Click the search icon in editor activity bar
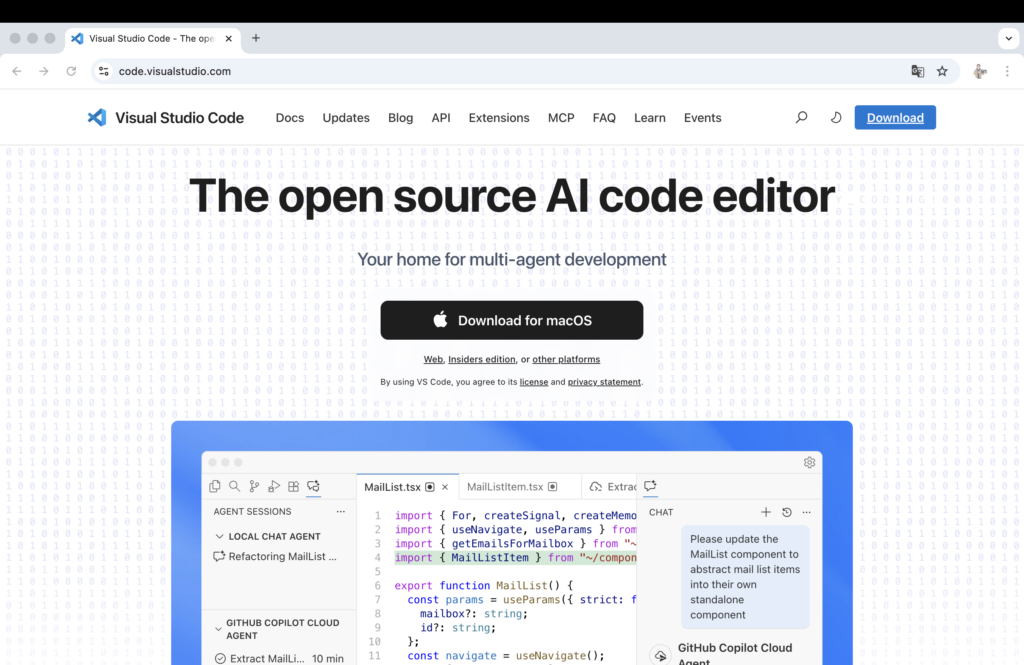The image size is (1024, 665). (234, 486)
